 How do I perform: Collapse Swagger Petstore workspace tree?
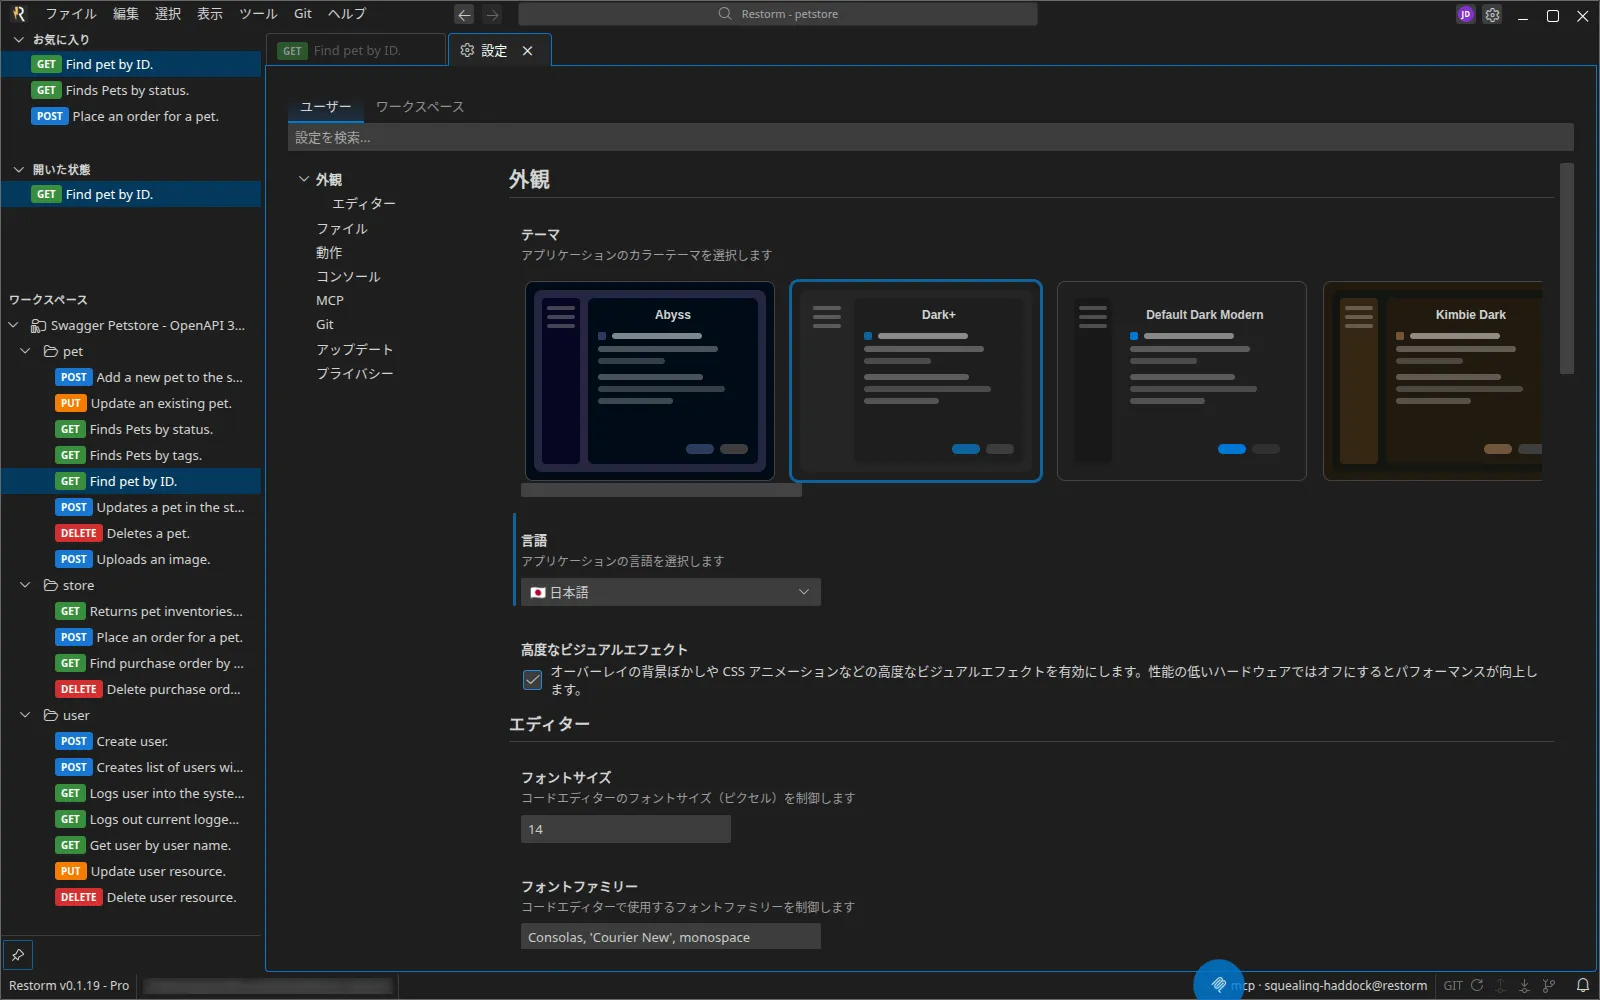point(13,325)
